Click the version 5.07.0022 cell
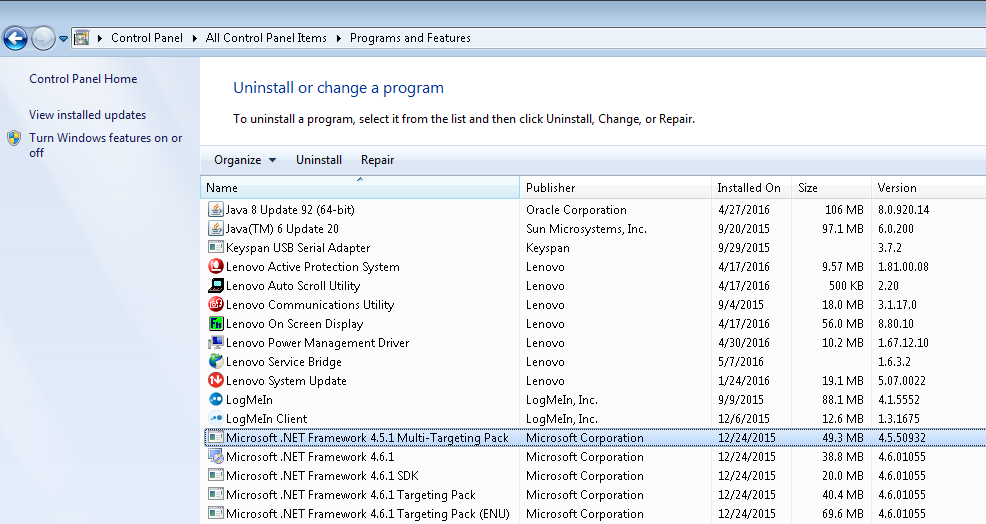Viewport: 986px width, 524px height. [x=902, y=381]
